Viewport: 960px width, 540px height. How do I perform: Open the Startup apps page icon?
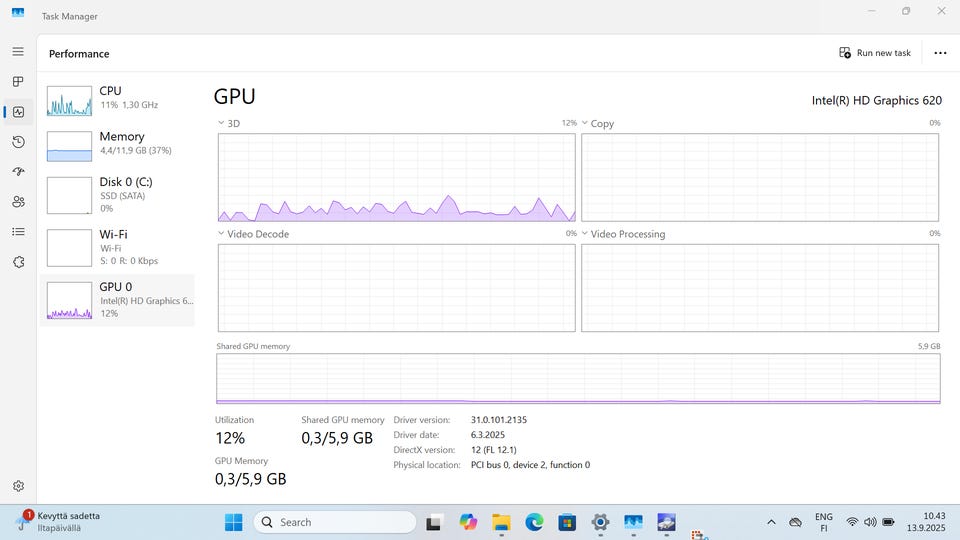(x=18, y=171)
